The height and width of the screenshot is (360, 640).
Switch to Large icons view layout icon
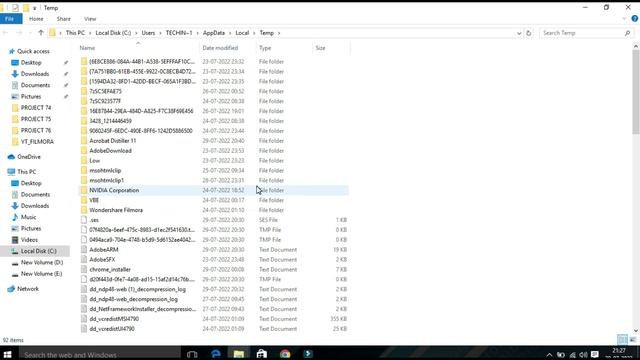pos(632,340)
